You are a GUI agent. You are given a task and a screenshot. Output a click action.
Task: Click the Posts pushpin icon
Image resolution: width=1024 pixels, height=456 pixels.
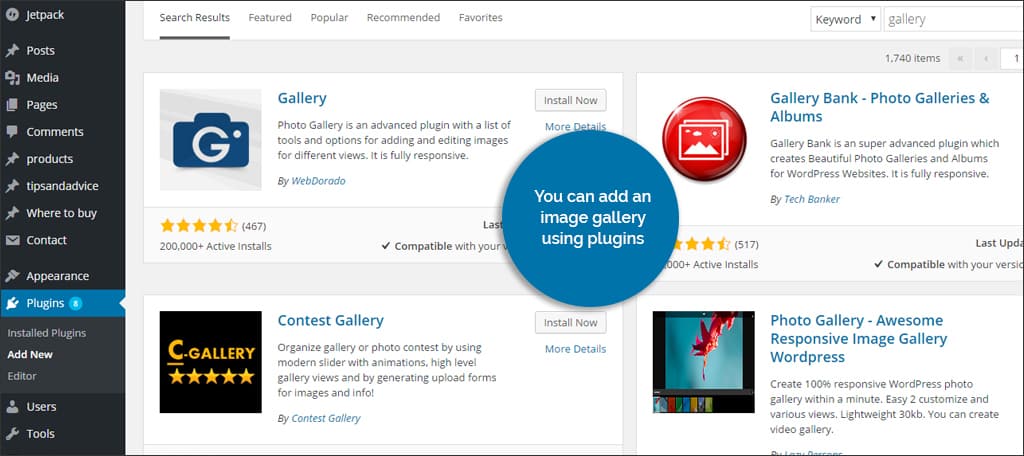(x=12, y=51)
